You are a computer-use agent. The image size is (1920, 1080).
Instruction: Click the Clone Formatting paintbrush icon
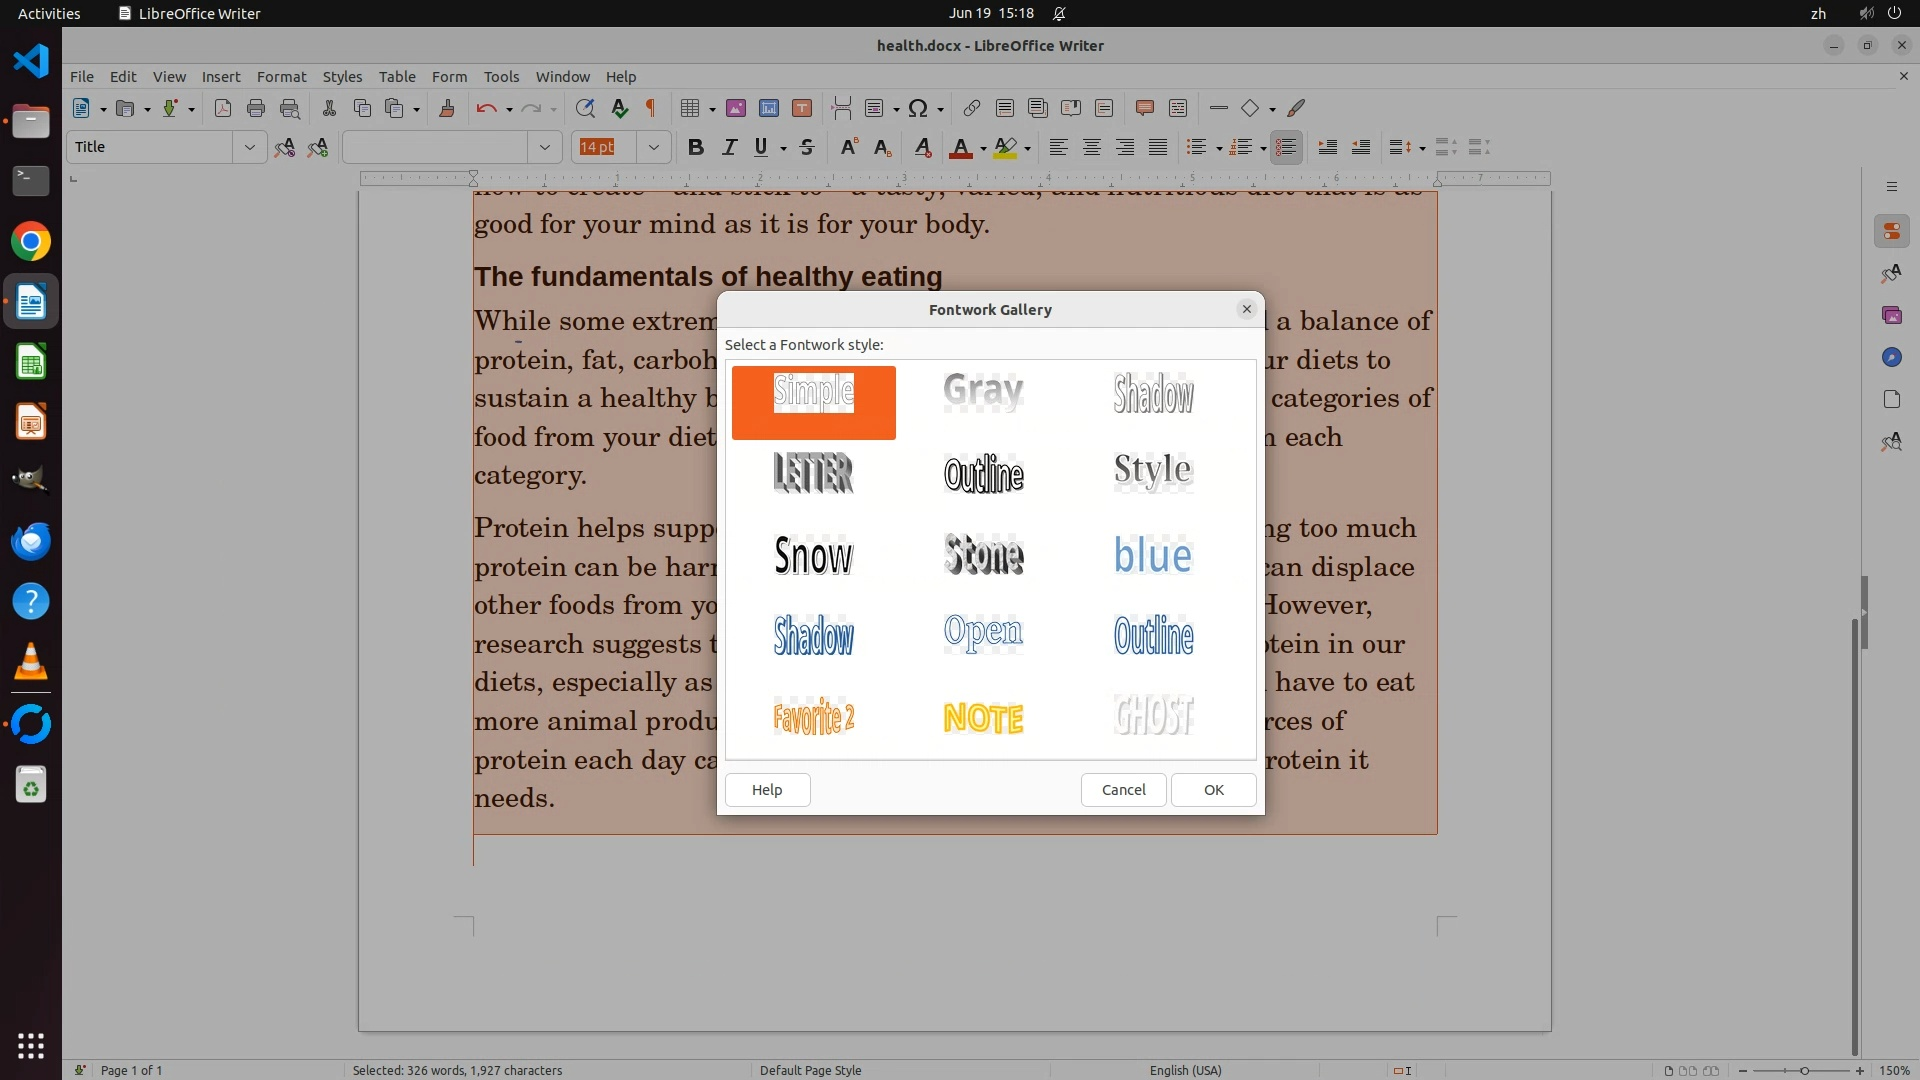447,108
